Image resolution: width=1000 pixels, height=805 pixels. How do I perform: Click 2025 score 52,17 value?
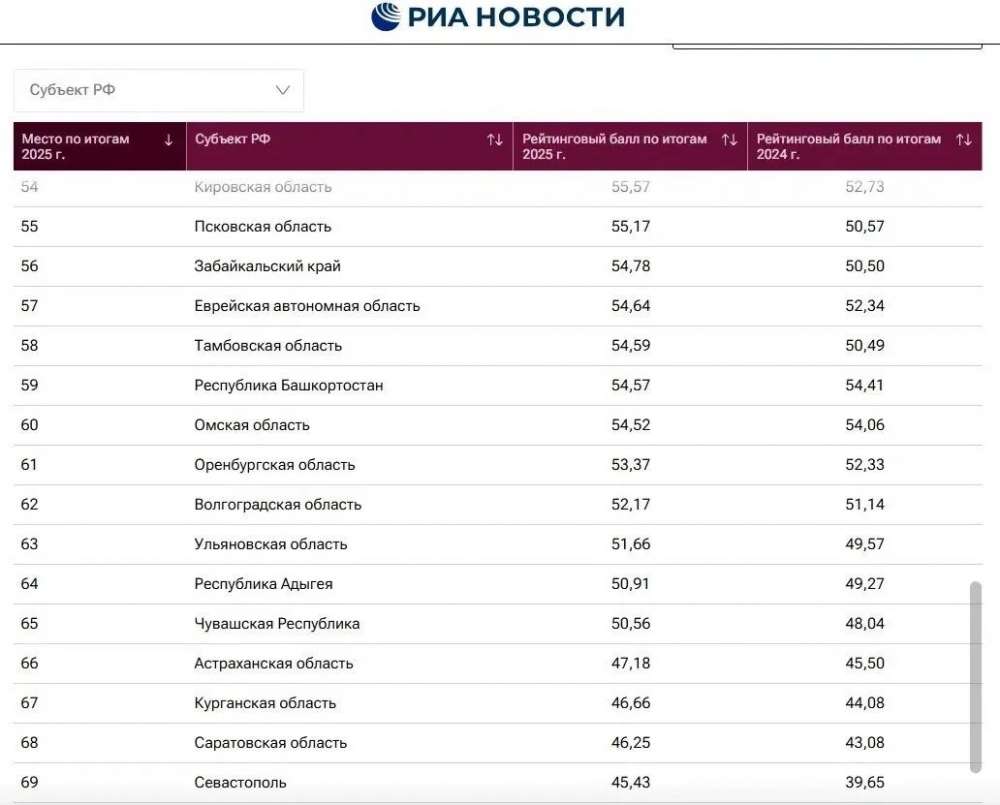[x=631, y=505]
